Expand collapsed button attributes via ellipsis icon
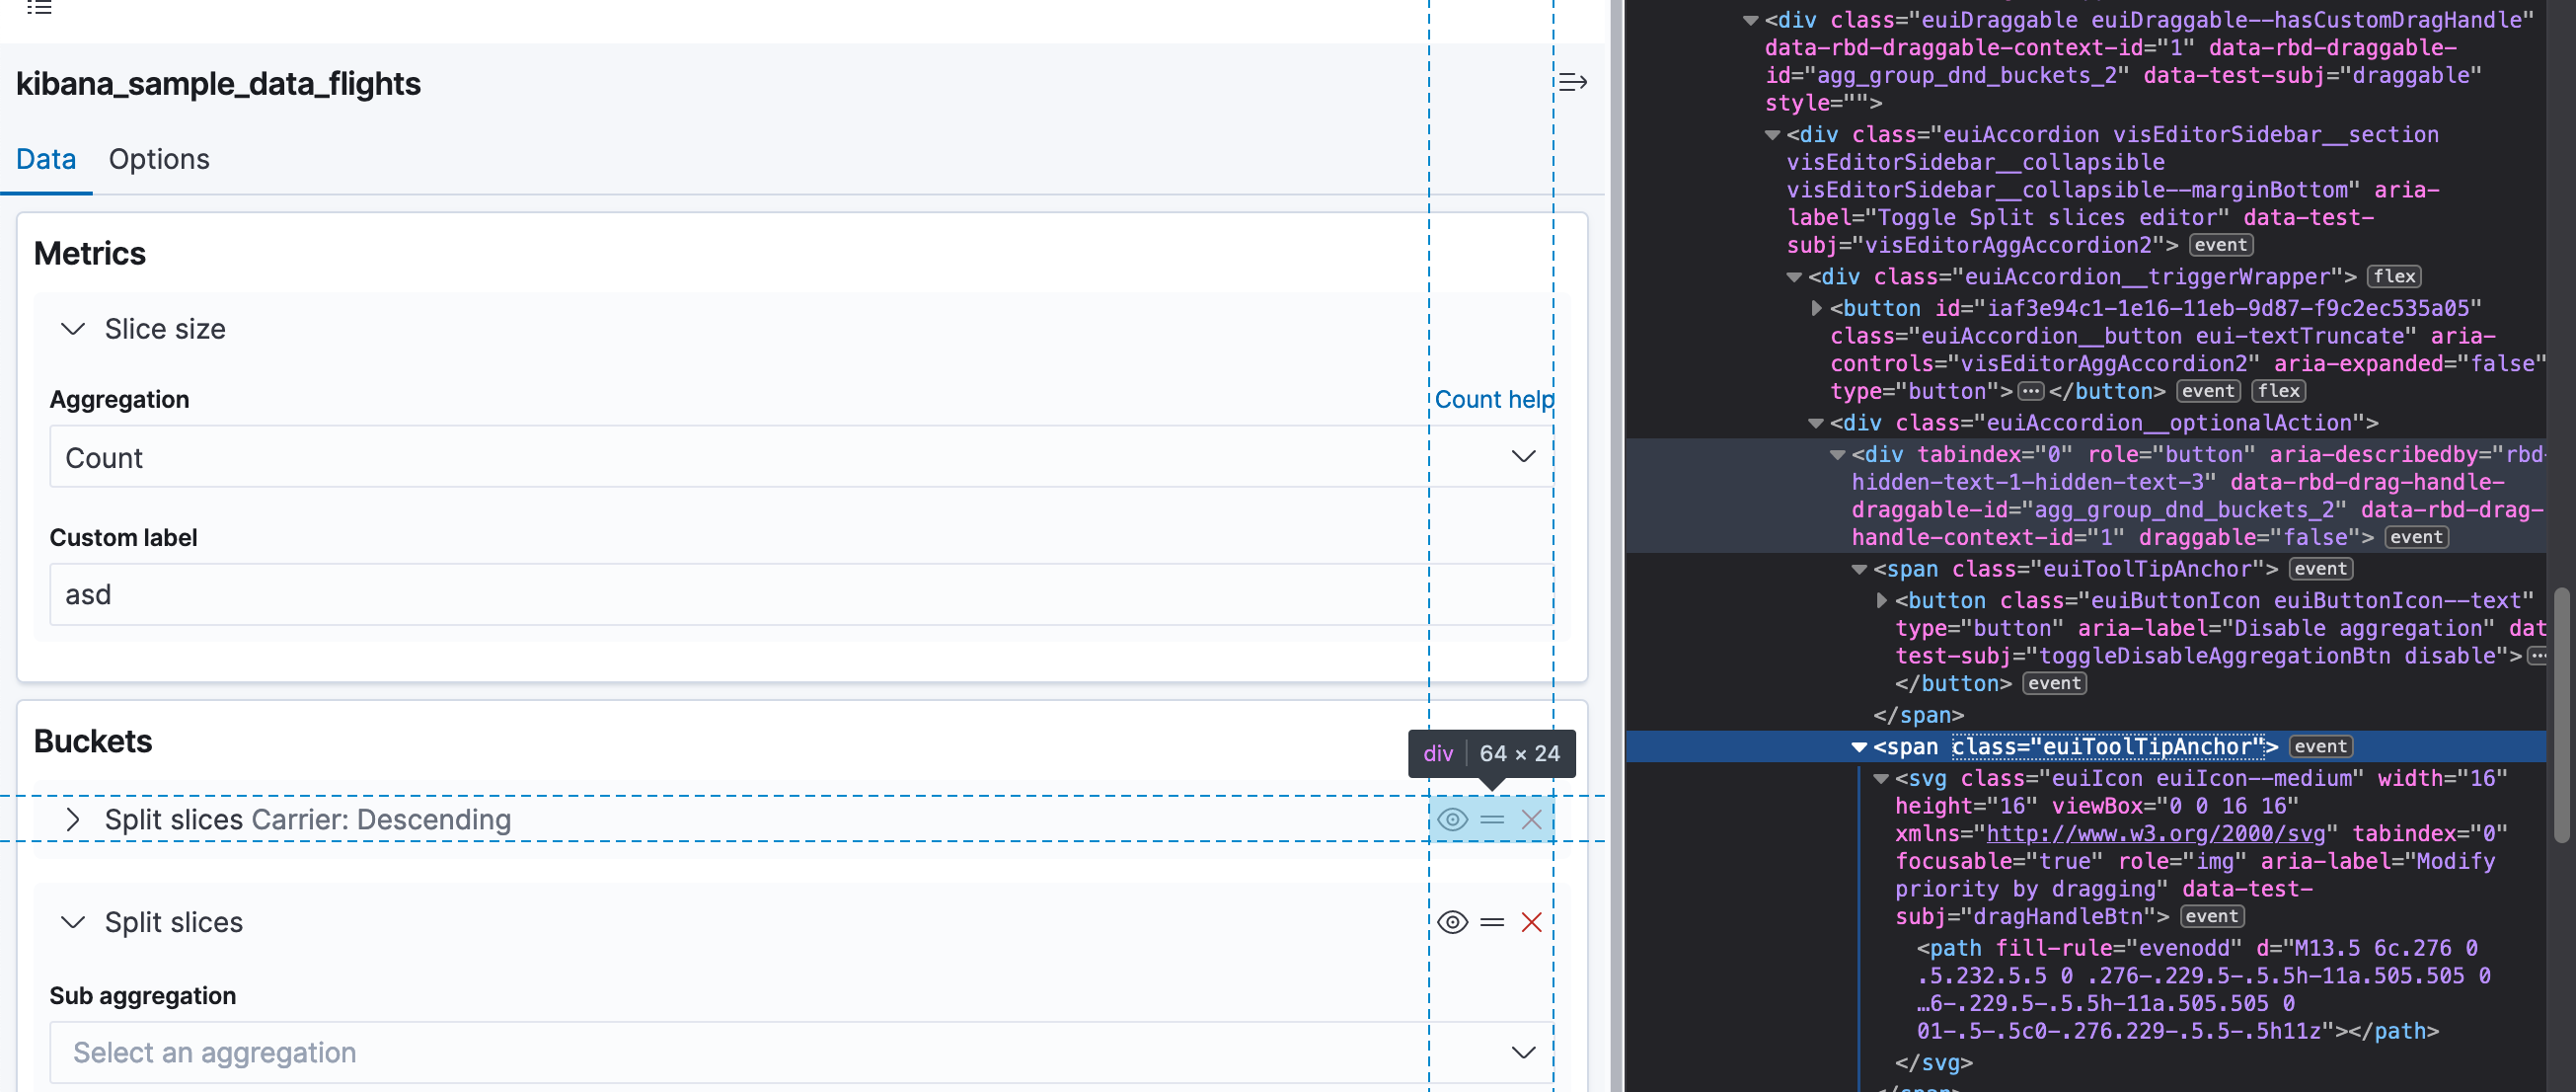 coord(2031,391)
